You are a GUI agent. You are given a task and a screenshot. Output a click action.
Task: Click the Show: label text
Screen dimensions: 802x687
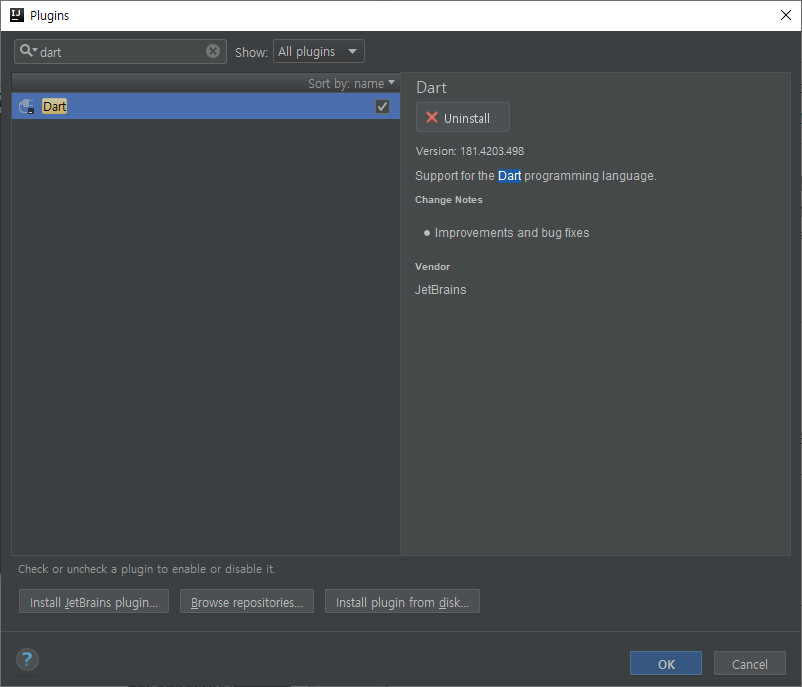point(251,52)
